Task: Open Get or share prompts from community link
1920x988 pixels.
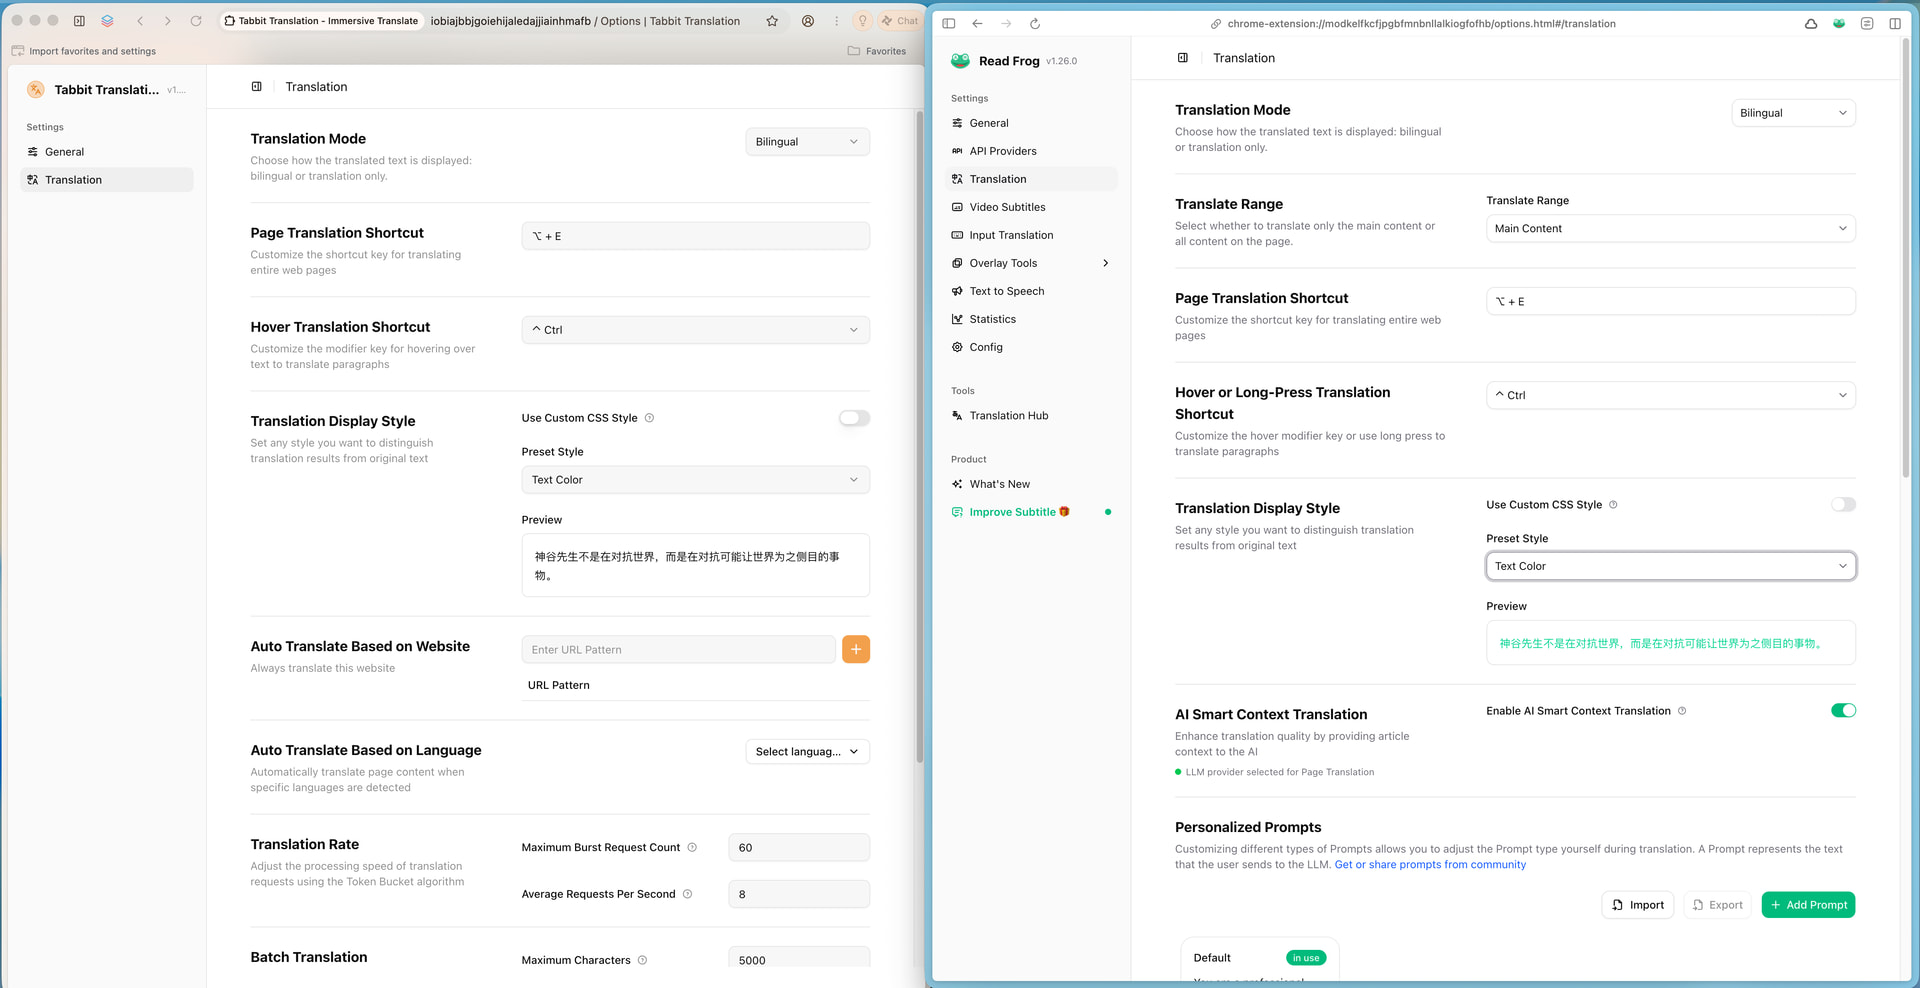Action: [x=1430, y=865]
